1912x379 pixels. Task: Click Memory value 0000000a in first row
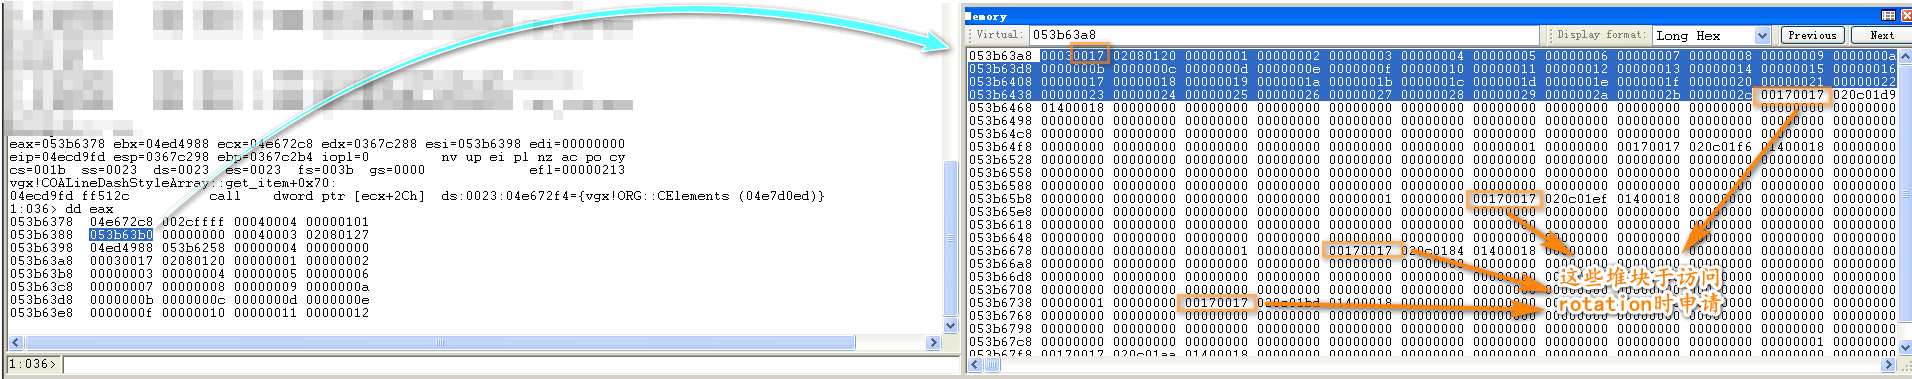1864,56
